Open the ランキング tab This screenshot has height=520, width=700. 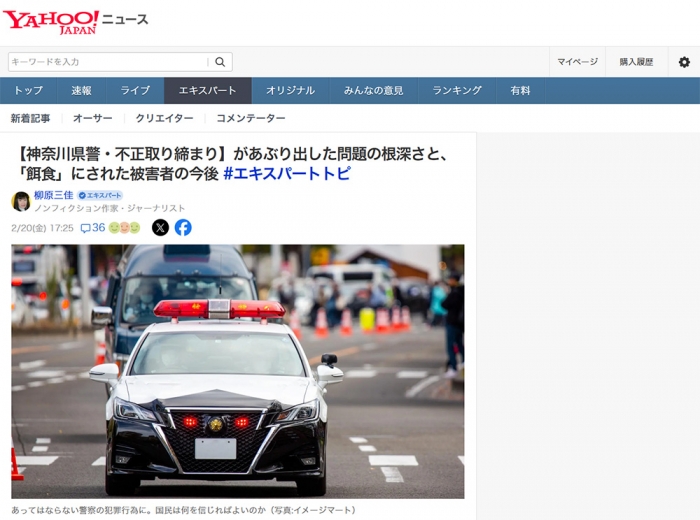coord(457,91)
